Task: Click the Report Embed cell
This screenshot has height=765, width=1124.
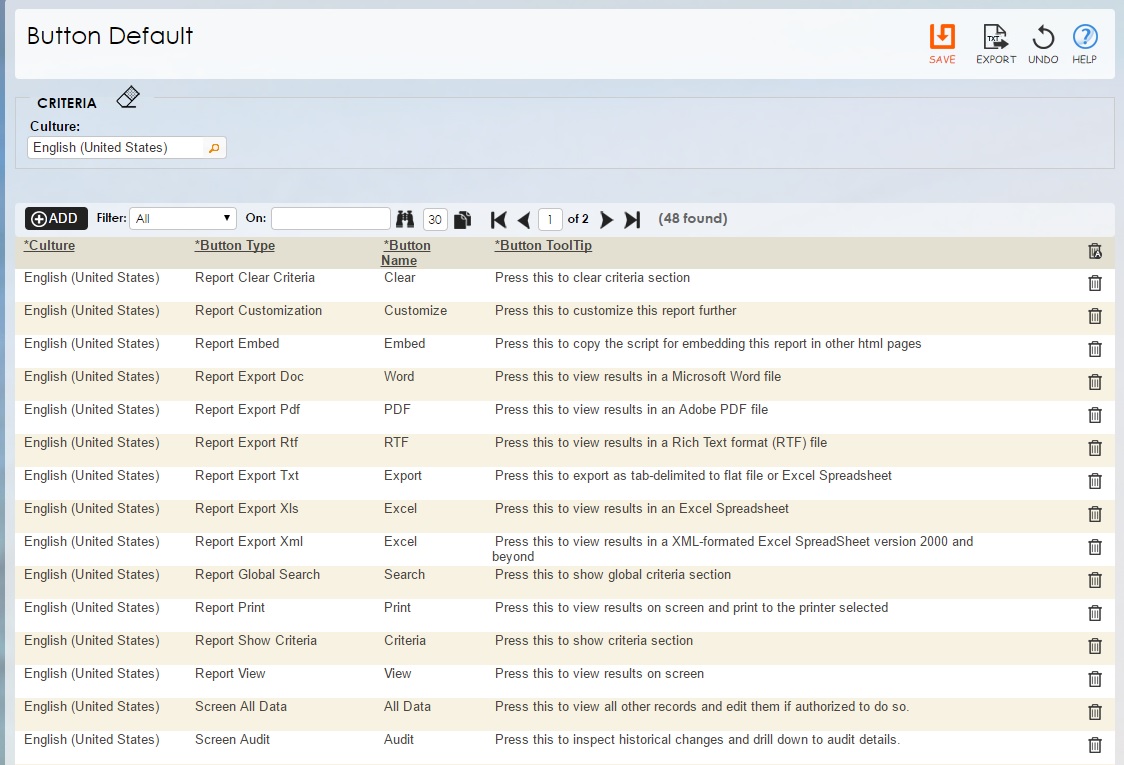Action: (237, 343)
